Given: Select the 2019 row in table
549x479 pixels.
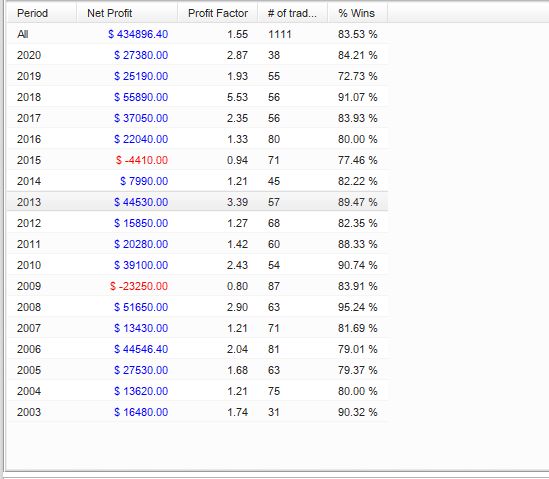Looking at the screenshot, I should point(197,76).
